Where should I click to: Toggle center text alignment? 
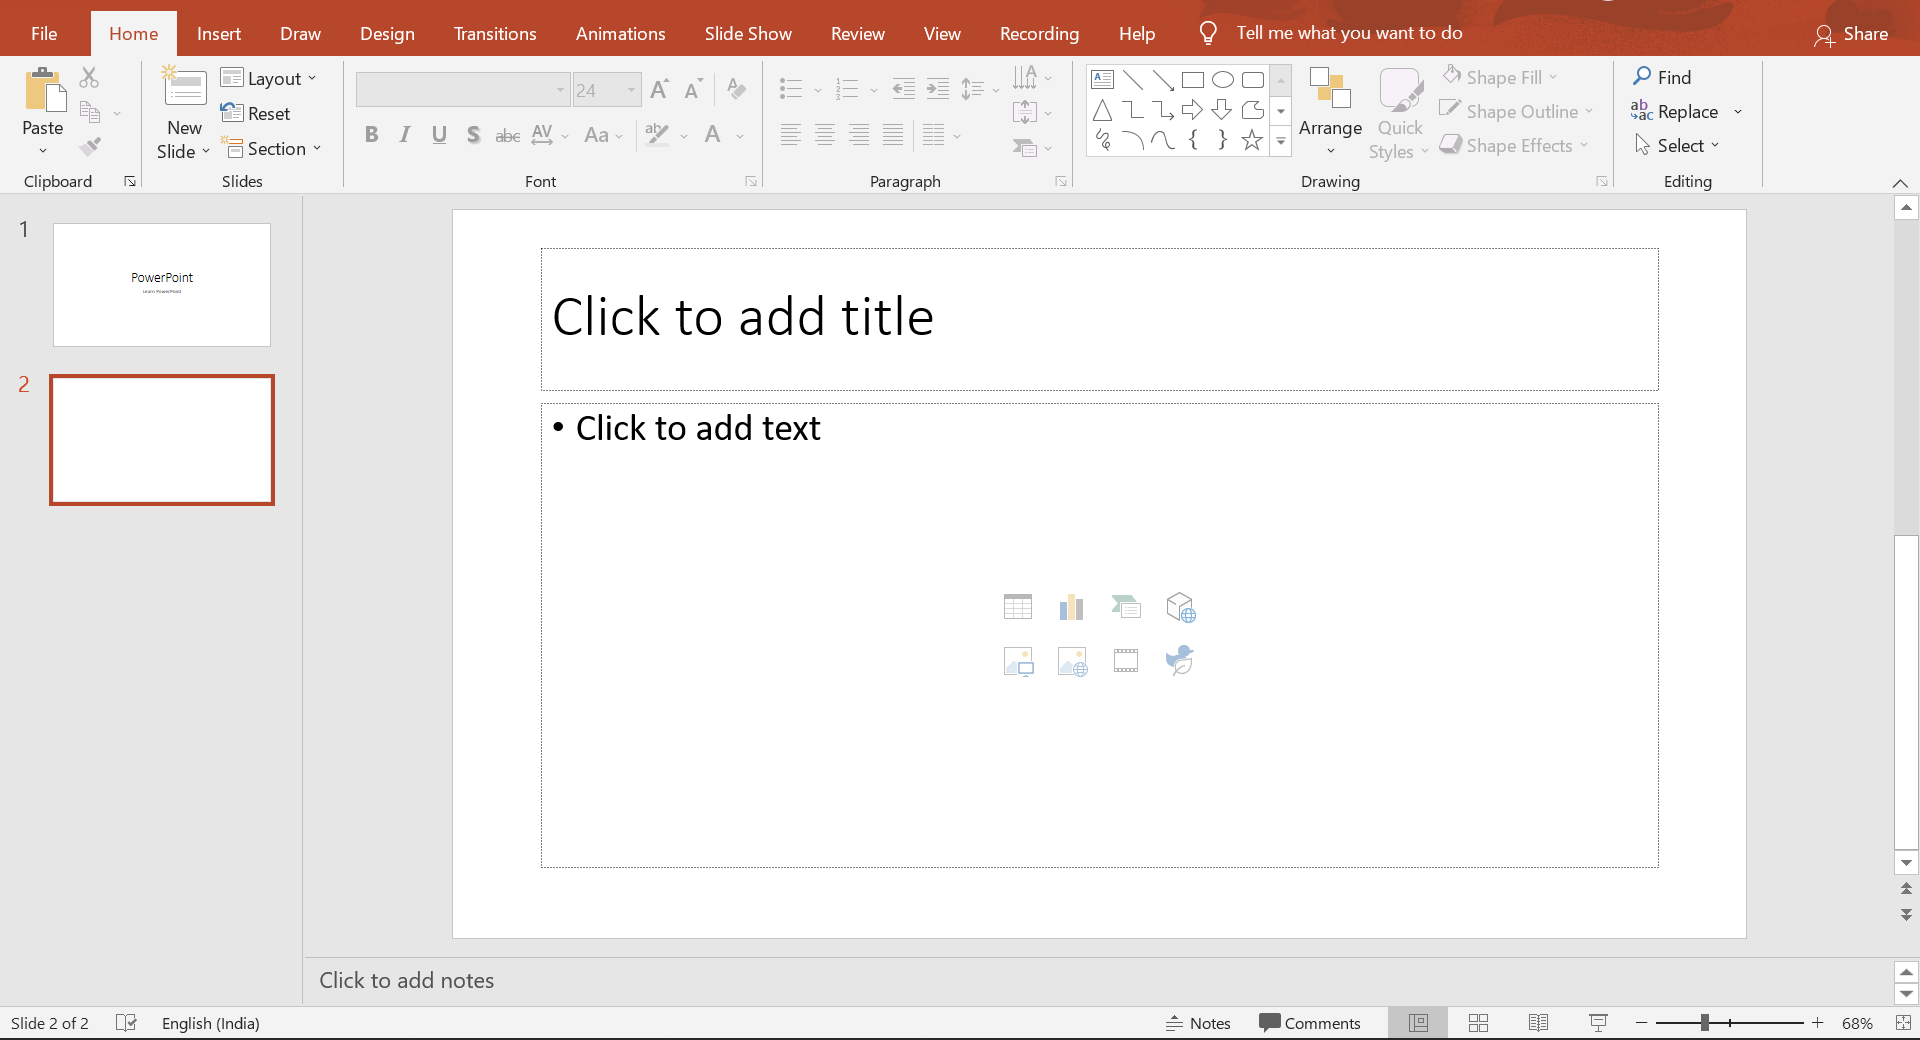pos(825,134)
